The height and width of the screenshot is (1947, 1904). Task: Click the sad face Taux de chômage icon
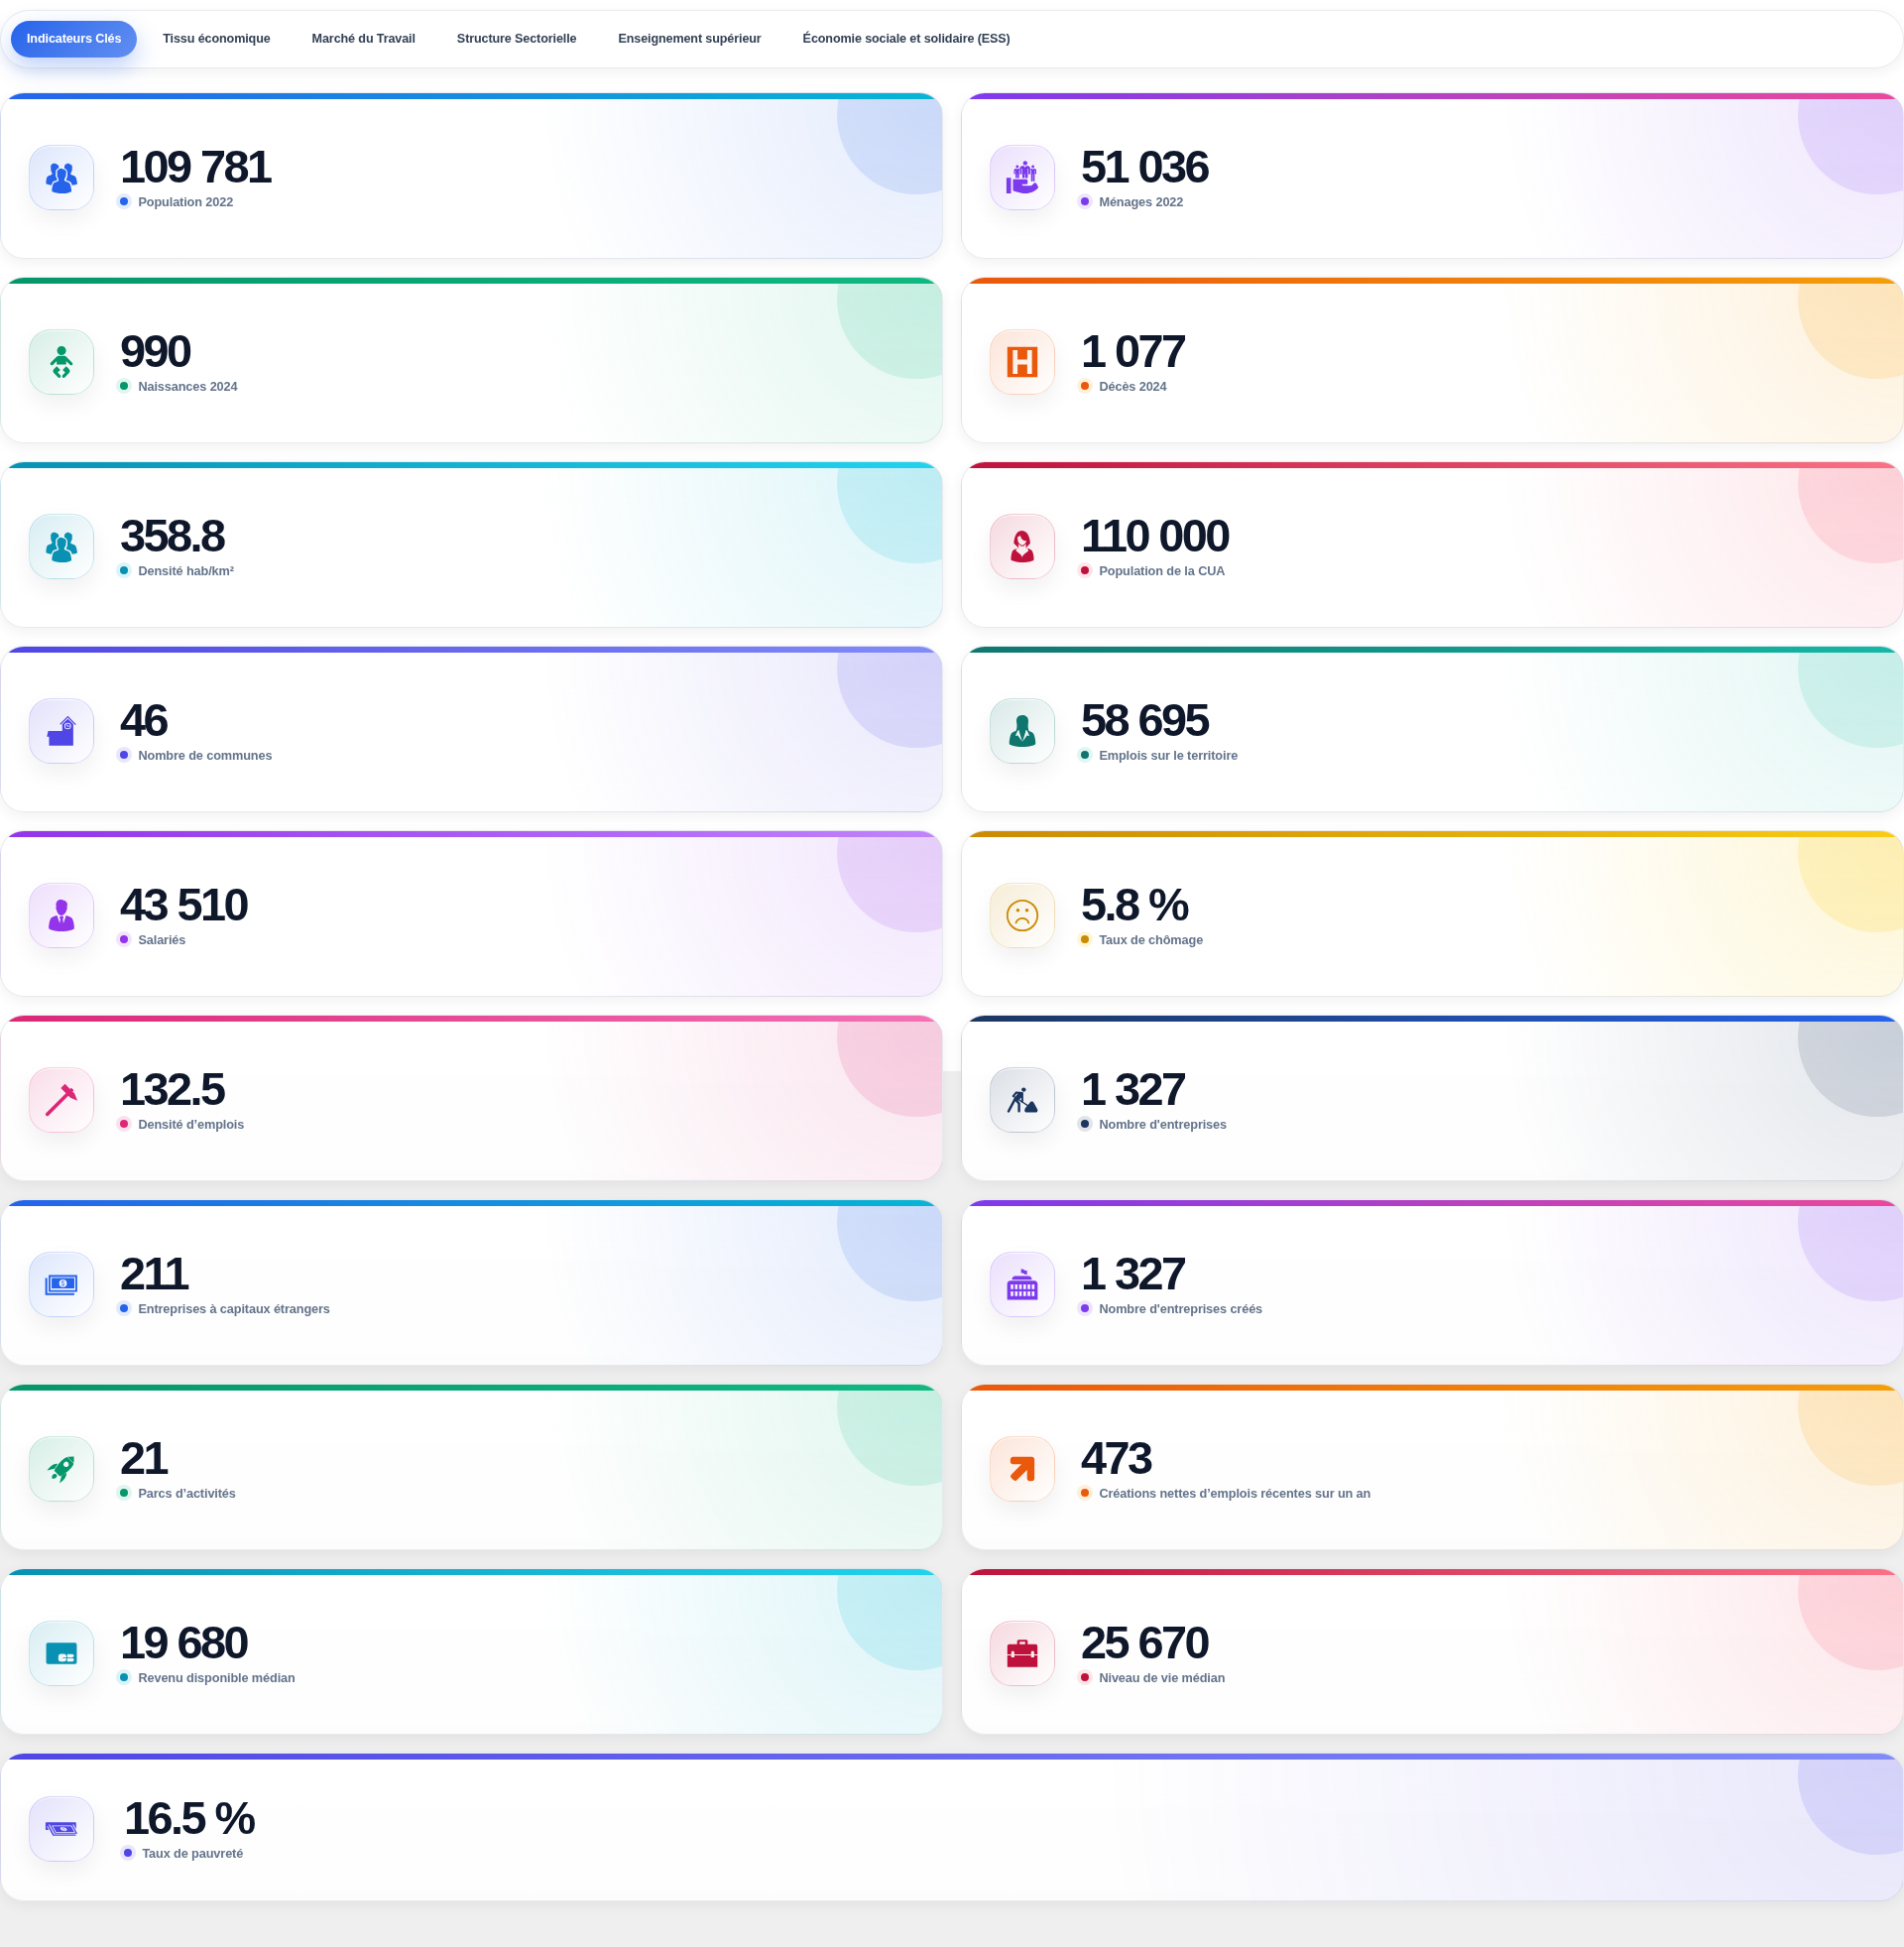click(x=1022, y=916)
